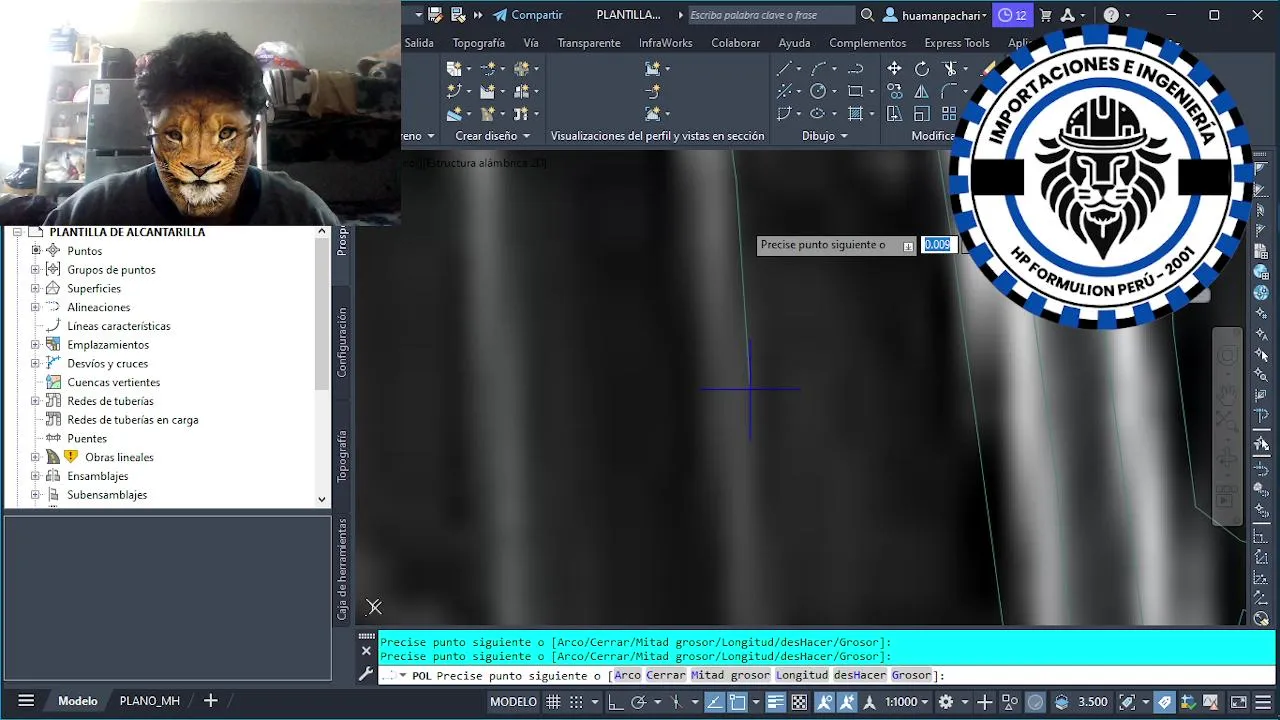Toggle the drawing grid display
1280x720 pixels.
[553, 702]
